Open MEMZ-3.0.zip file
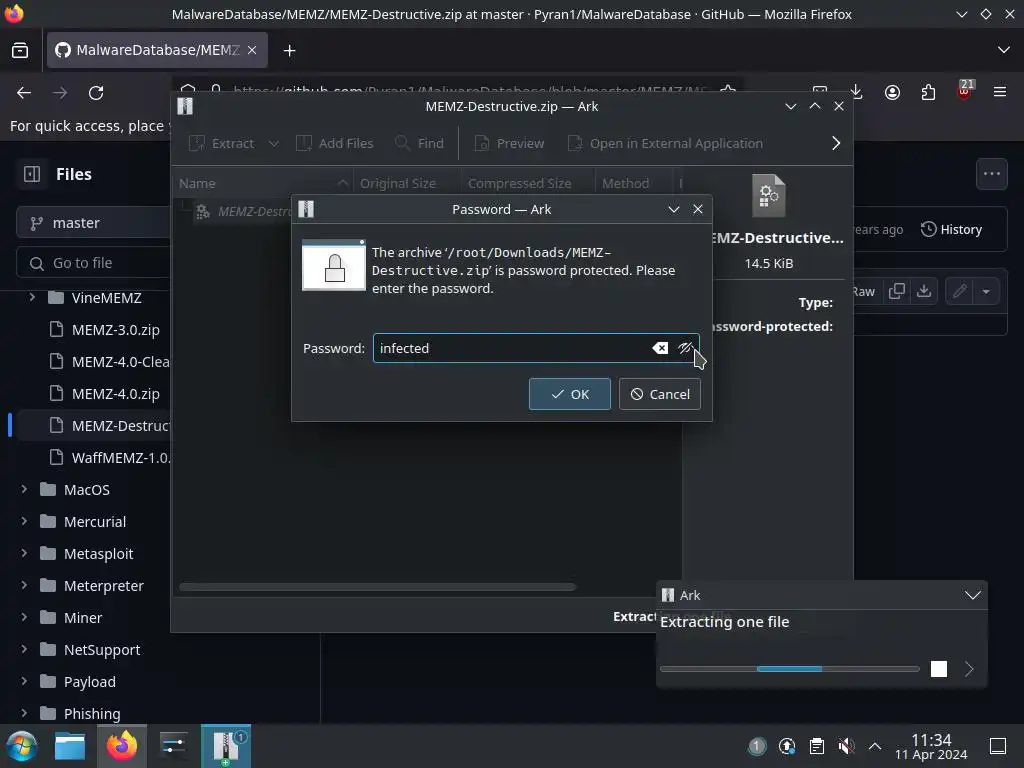The height and width of the screenshot is (768, 1024). [116, 330]
